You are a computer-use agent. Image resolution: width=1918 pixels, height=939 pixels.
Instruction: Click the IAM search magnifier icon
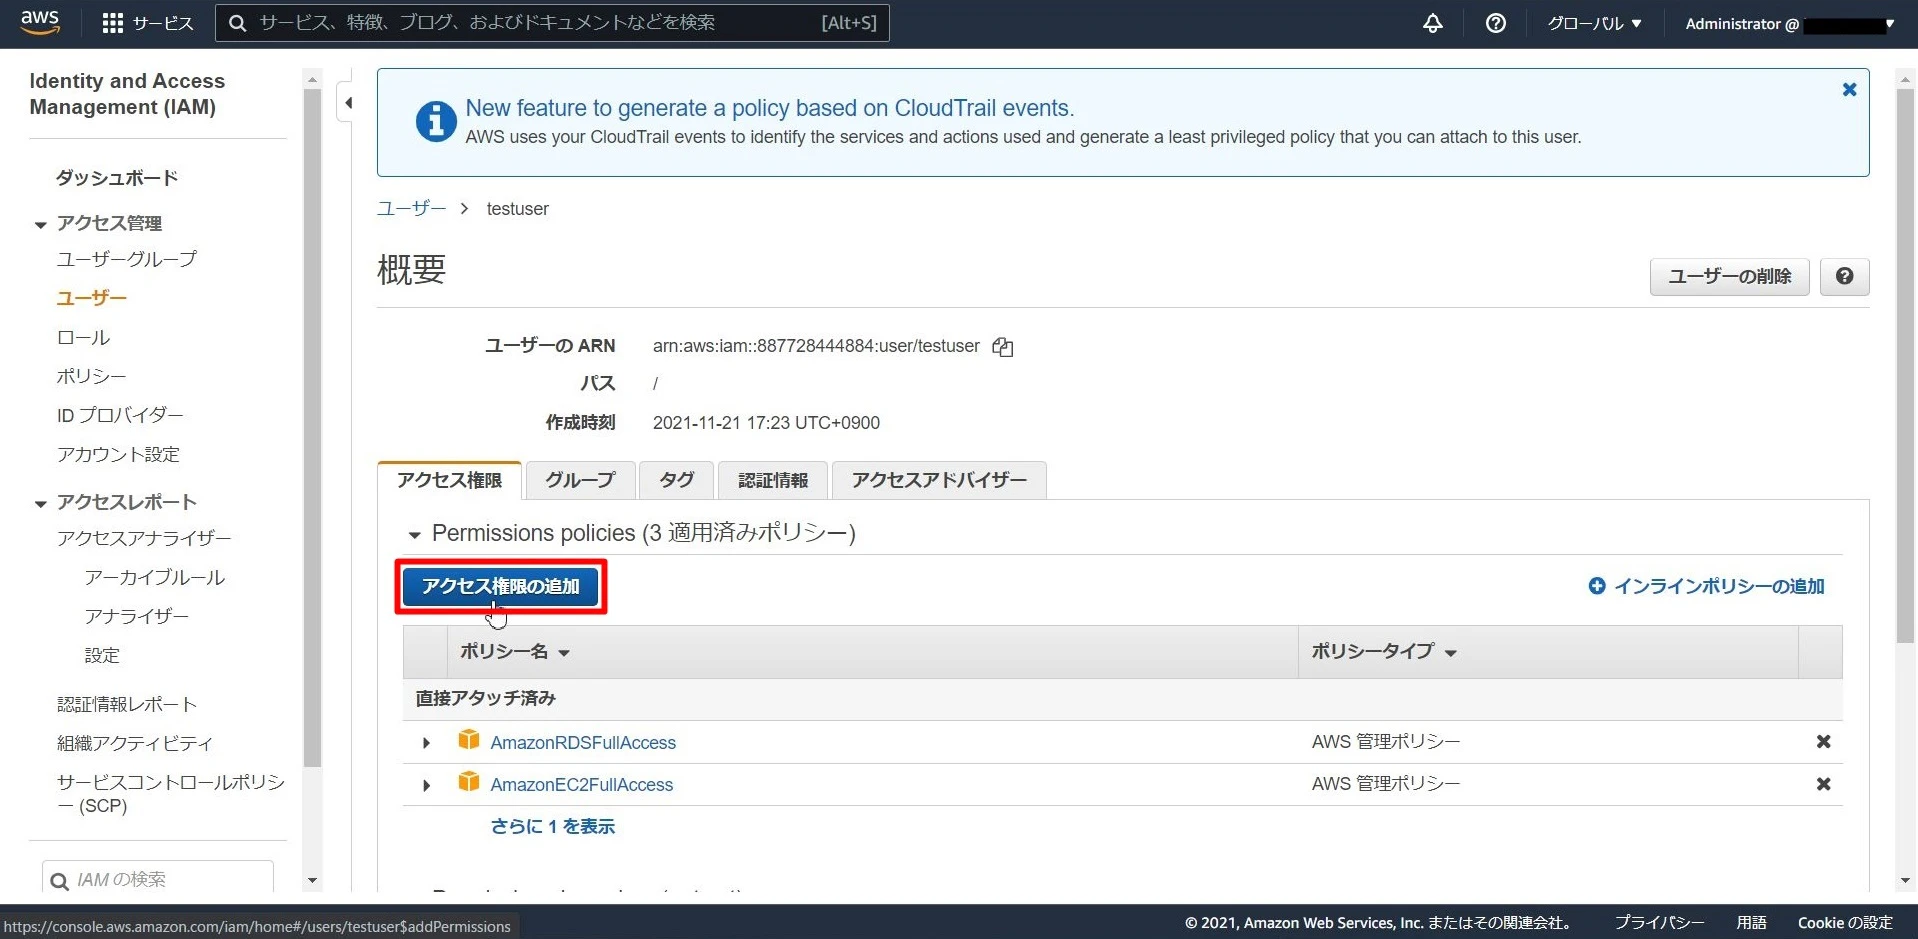[59, 881]
